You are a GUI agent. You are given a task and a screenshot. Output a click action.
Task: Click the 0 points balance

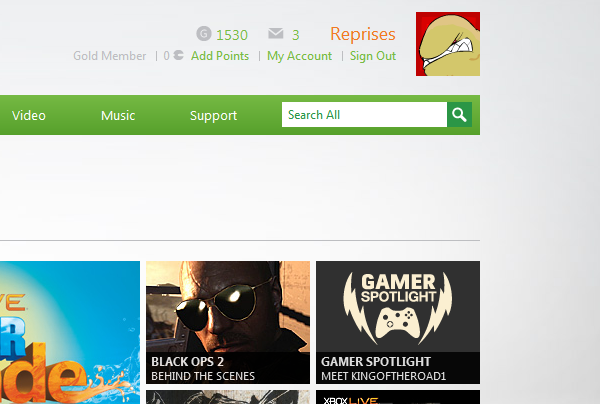click(166, 56)
